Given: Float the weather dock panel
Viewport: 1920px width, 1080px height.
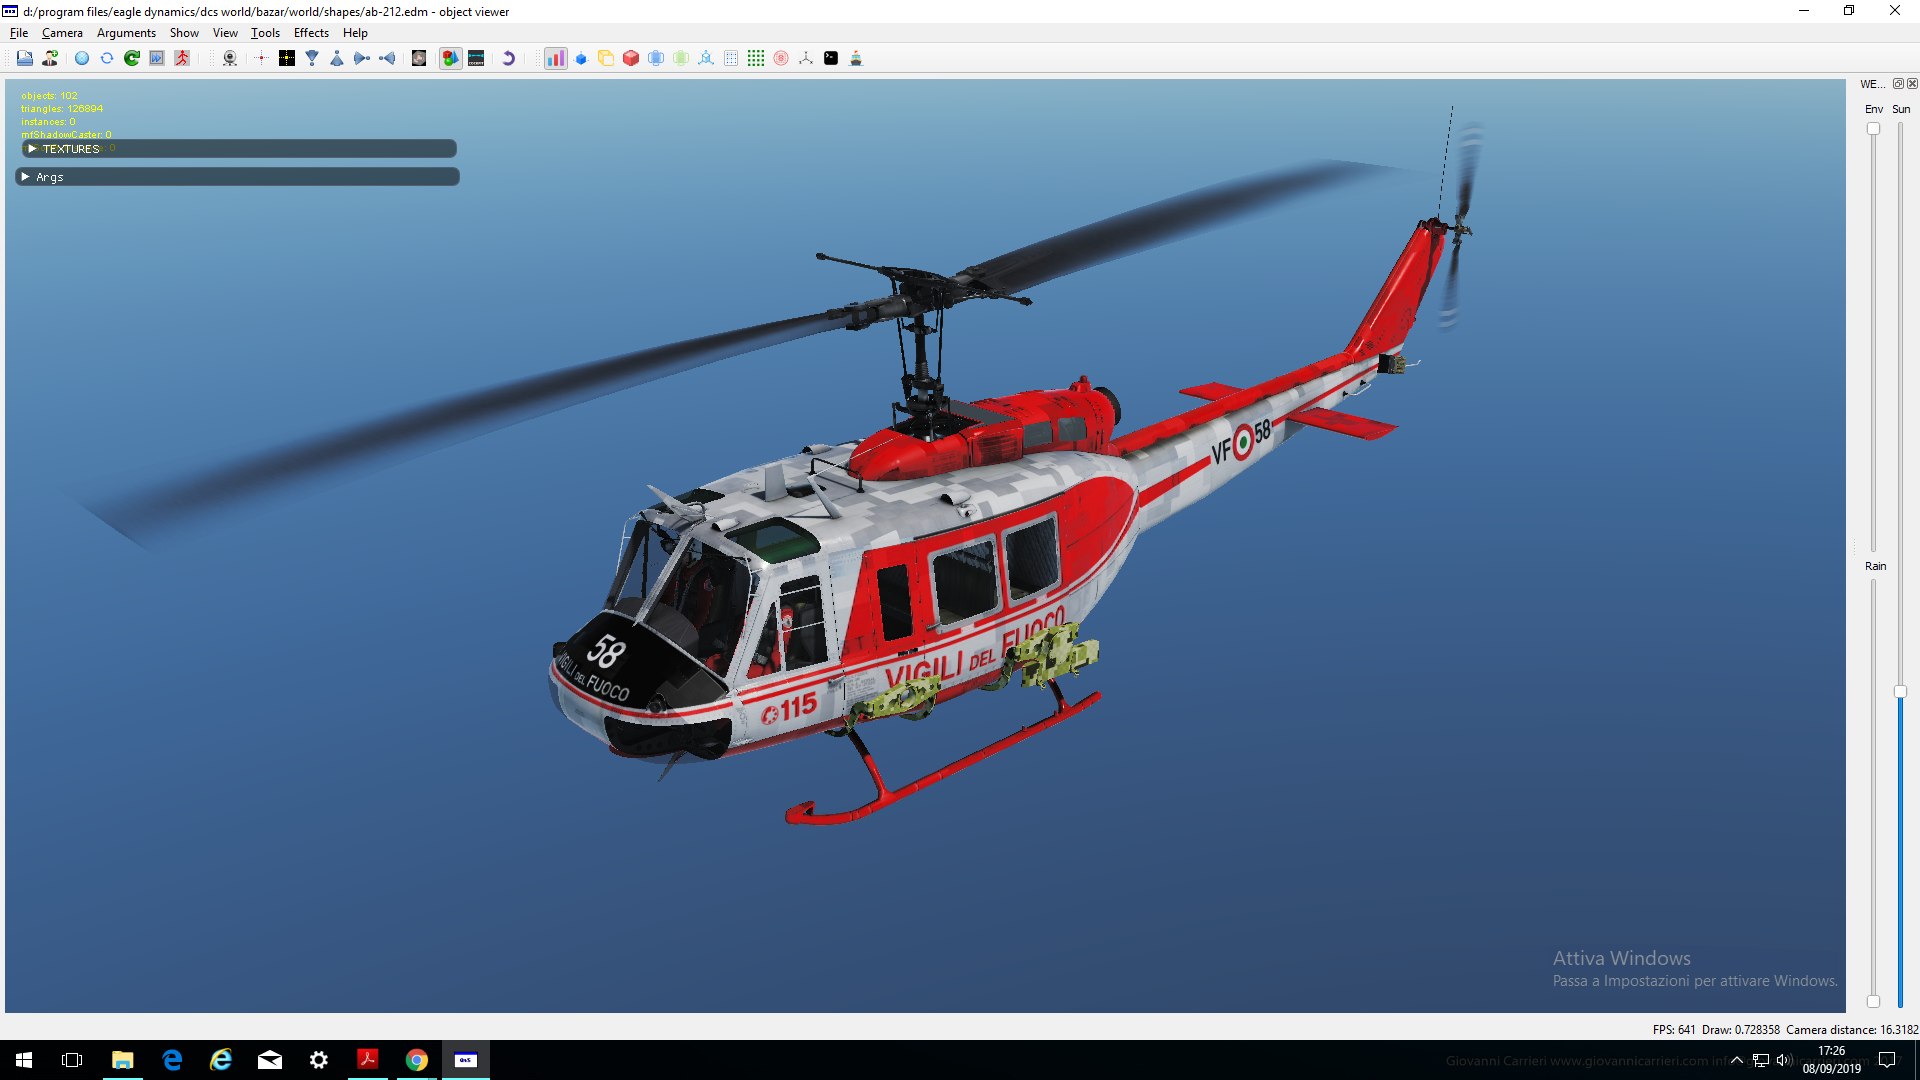Looking at the screenshot, I should [1898, 84].
